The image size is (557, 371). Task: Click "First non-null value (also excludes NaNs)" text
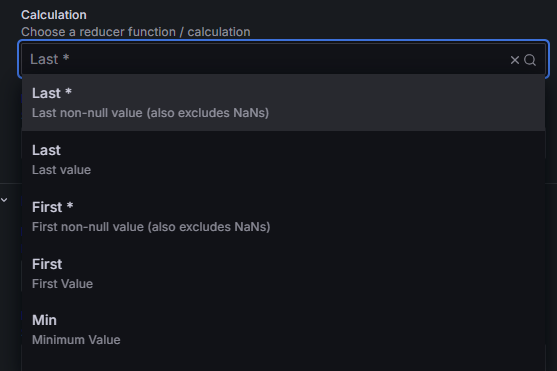tap(151, 227)
